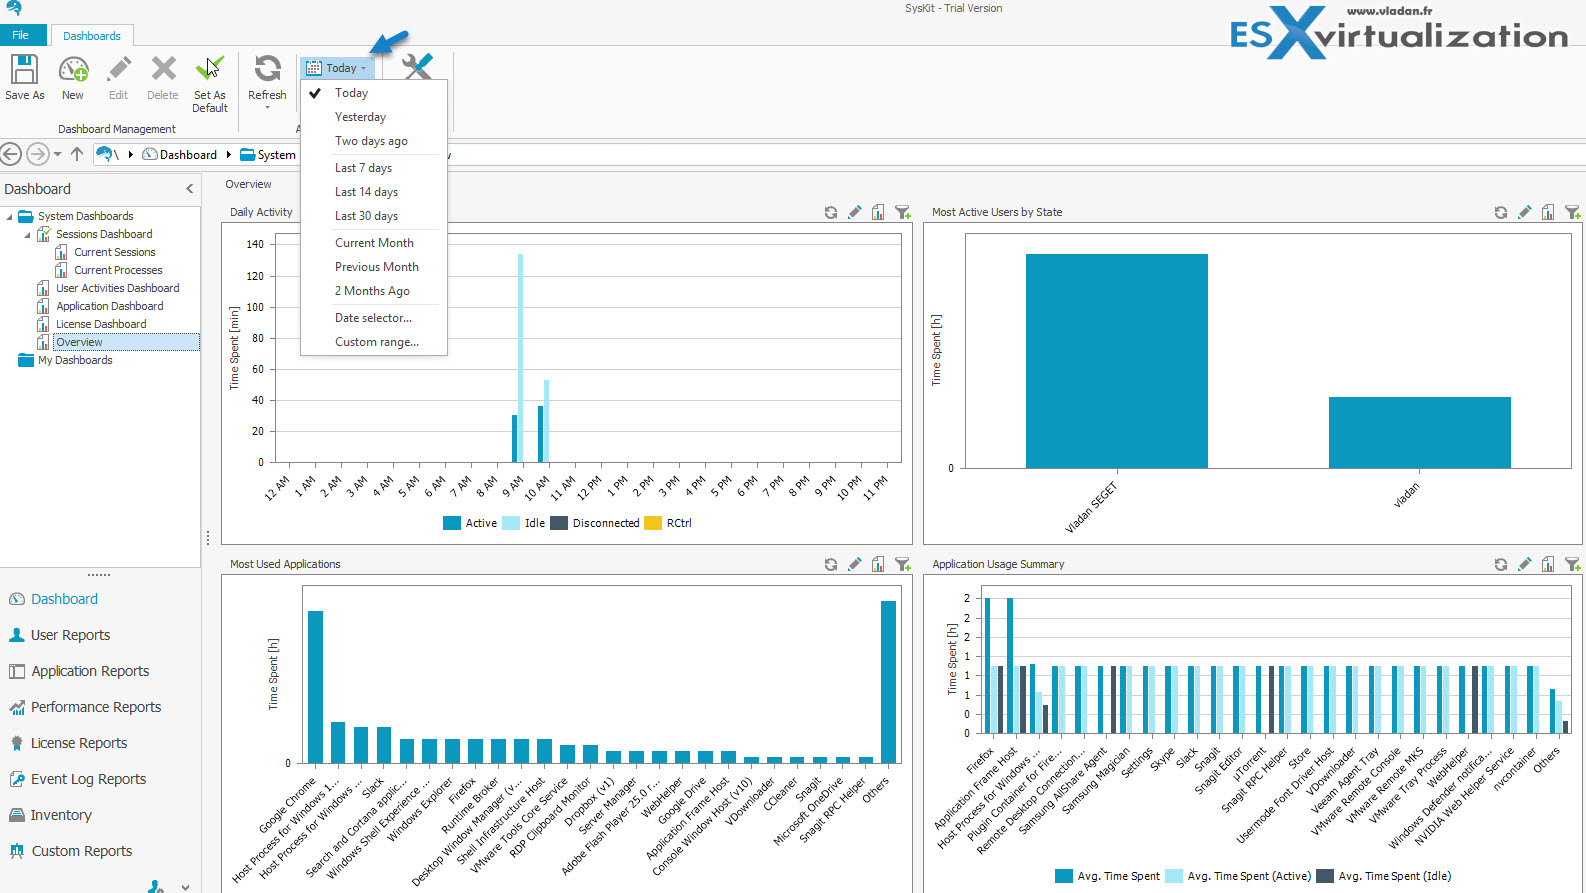This screenshot has width=1586, height=893.
Task: Open the Refresh button dropdown arrow
Action: [267, 108]
